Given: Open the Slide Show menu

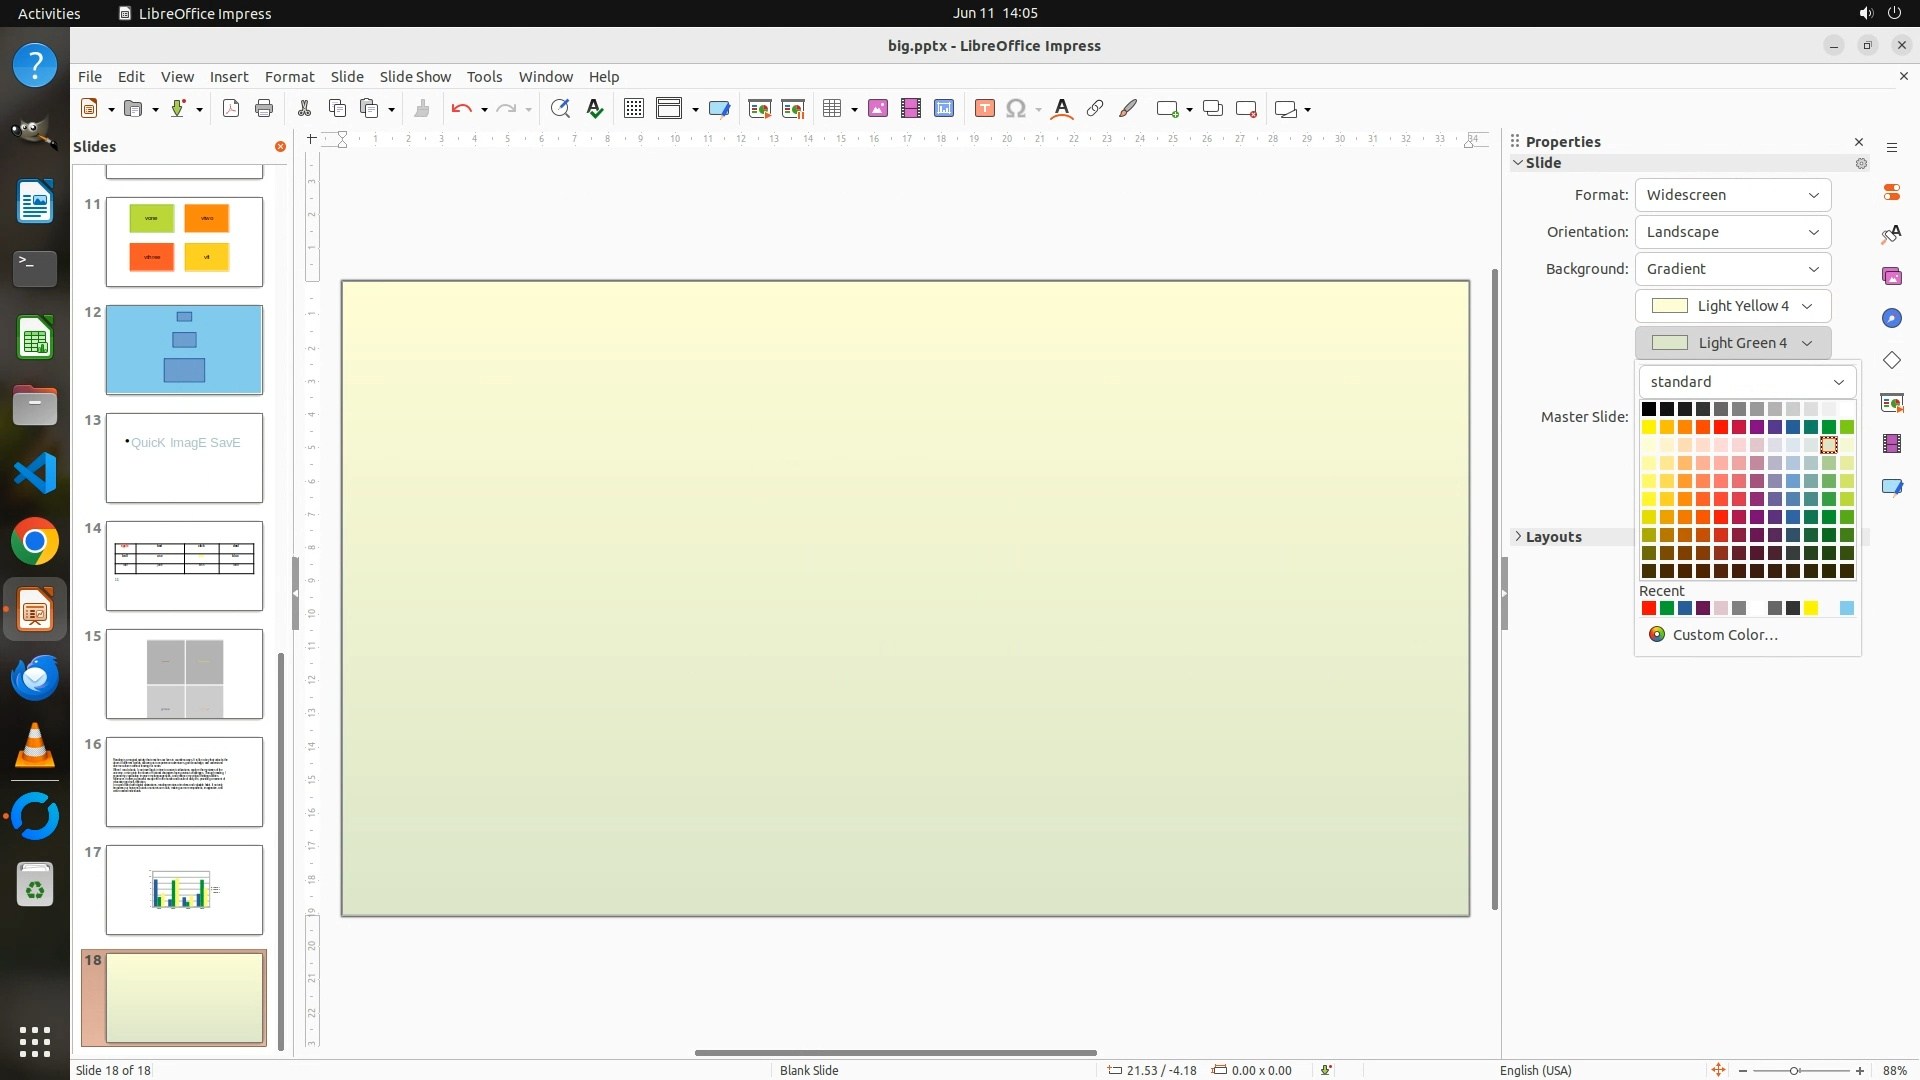Looking at the screenshot, I should point(415,77).
